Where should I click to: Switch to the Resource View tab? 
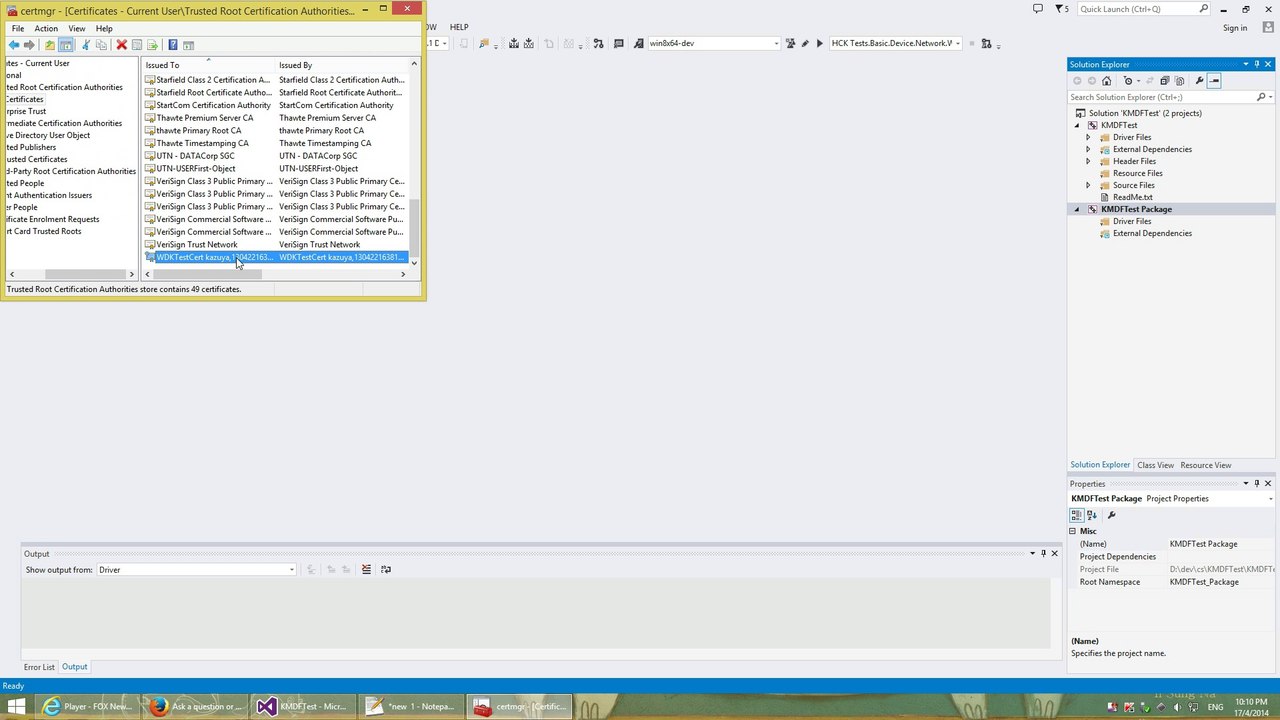[1206, 465]
